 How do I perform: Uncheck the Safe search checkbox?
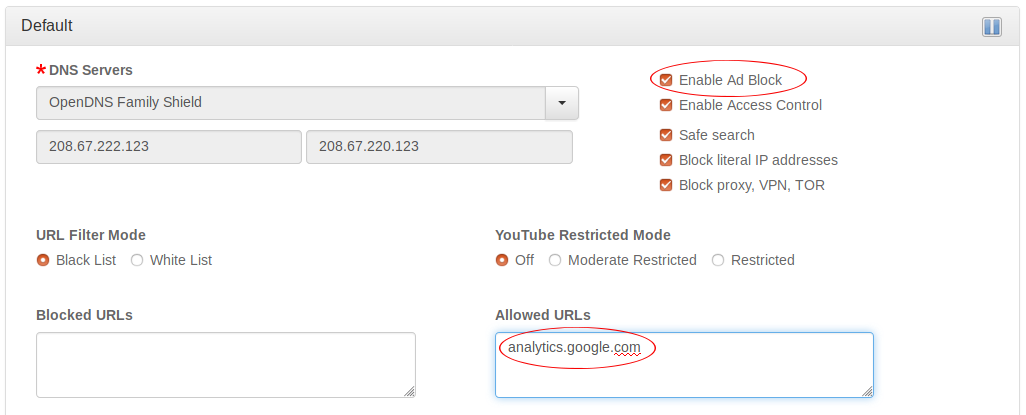pos(666,135)
